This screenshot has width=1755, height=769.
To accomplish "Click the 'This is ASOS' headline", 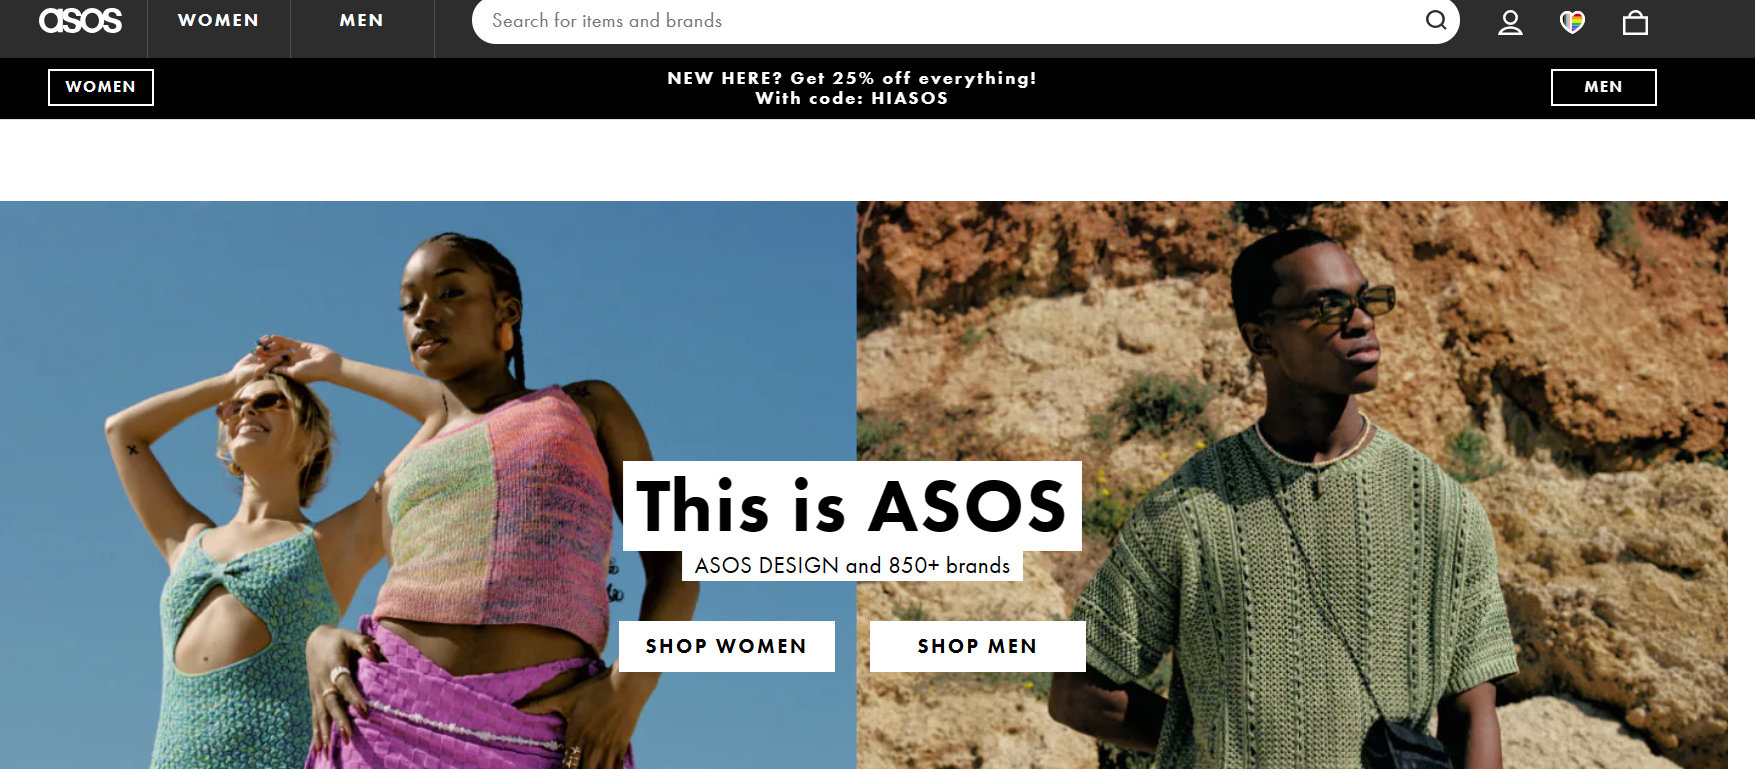I will [852, 506].
